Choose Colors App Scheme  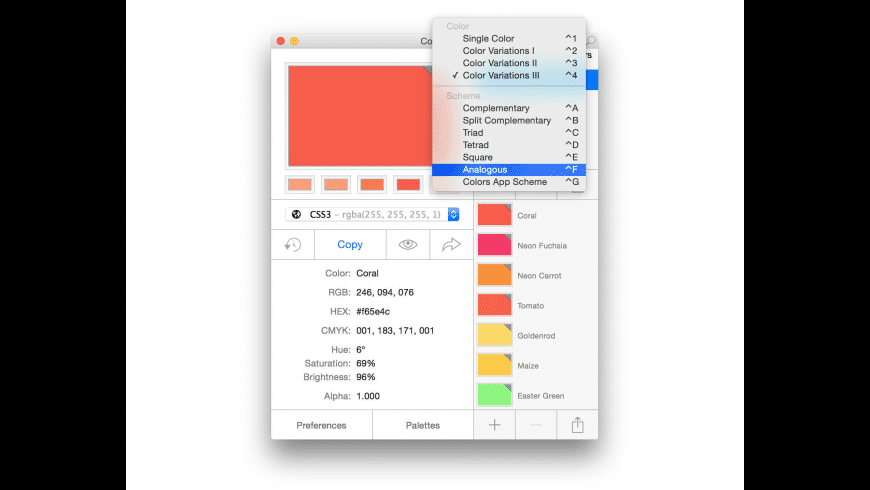509,181
